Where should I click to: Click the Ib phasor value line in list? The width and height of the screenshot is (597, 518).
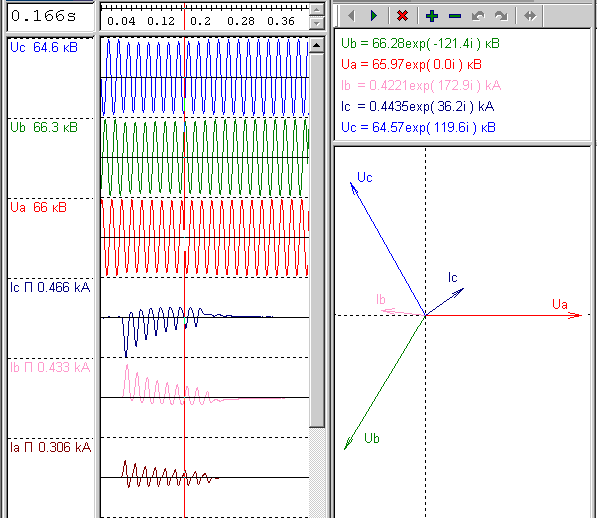tap(421, 85)
